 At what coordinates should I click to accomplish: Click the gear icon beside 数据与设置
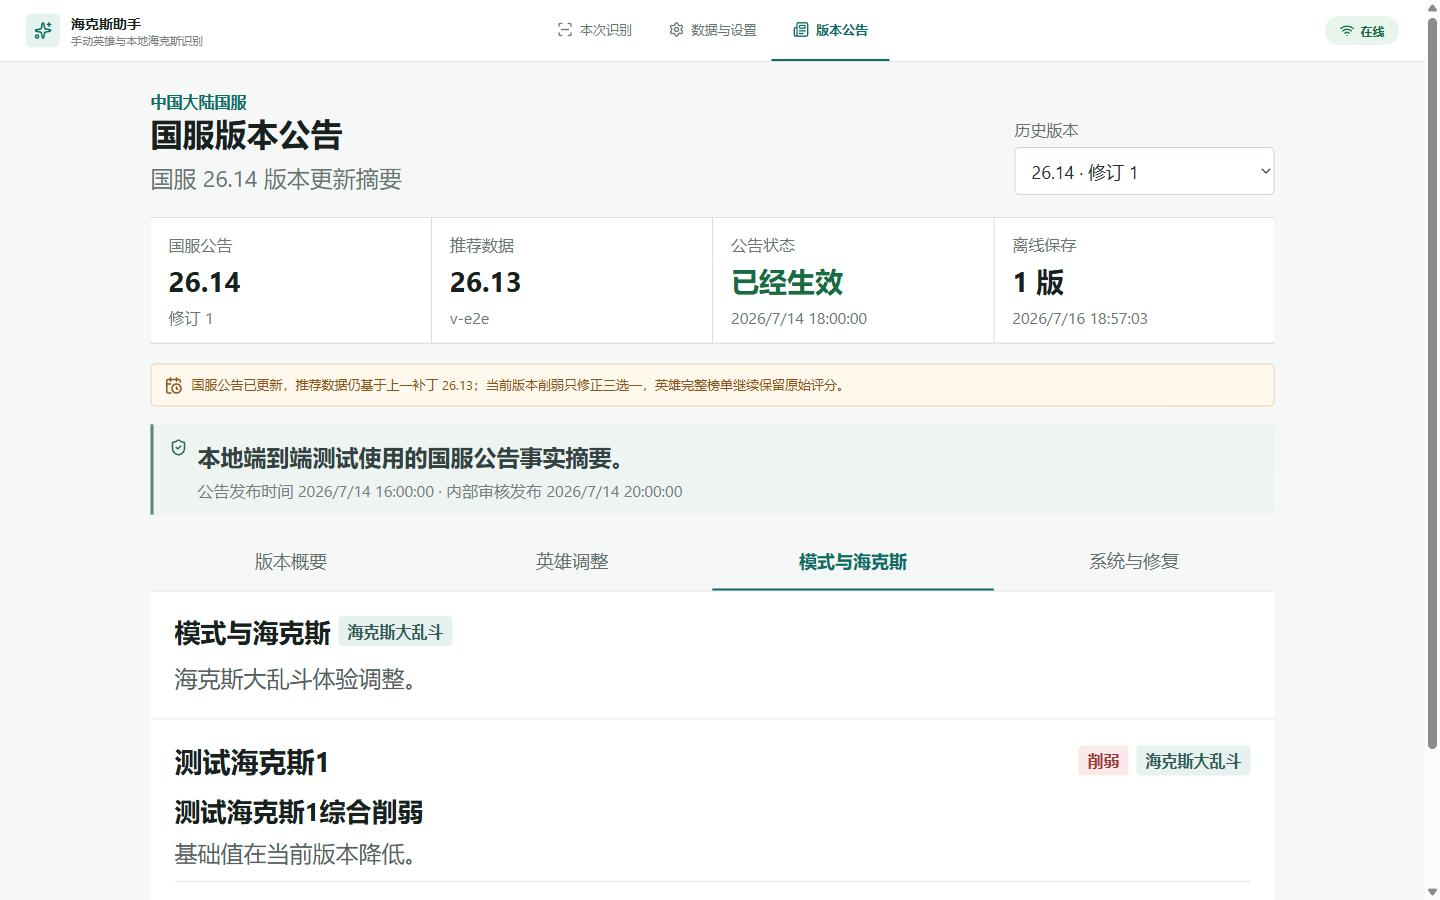676,30
